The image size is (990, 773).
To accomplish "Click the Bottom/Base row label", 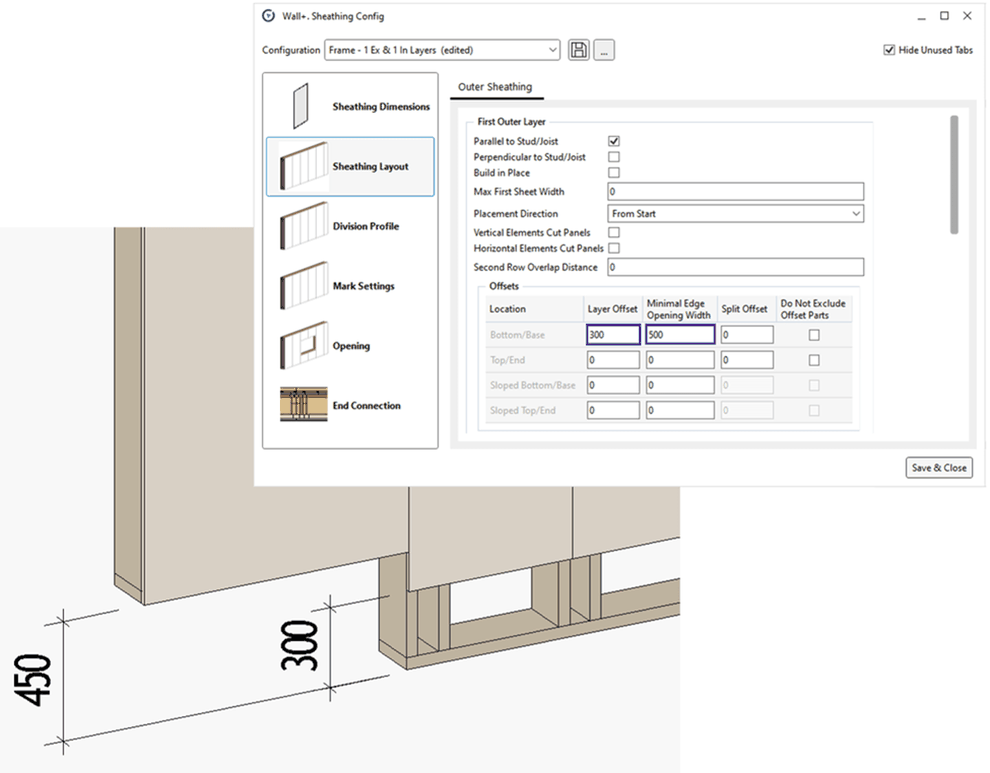I will (x=517, y=335).
